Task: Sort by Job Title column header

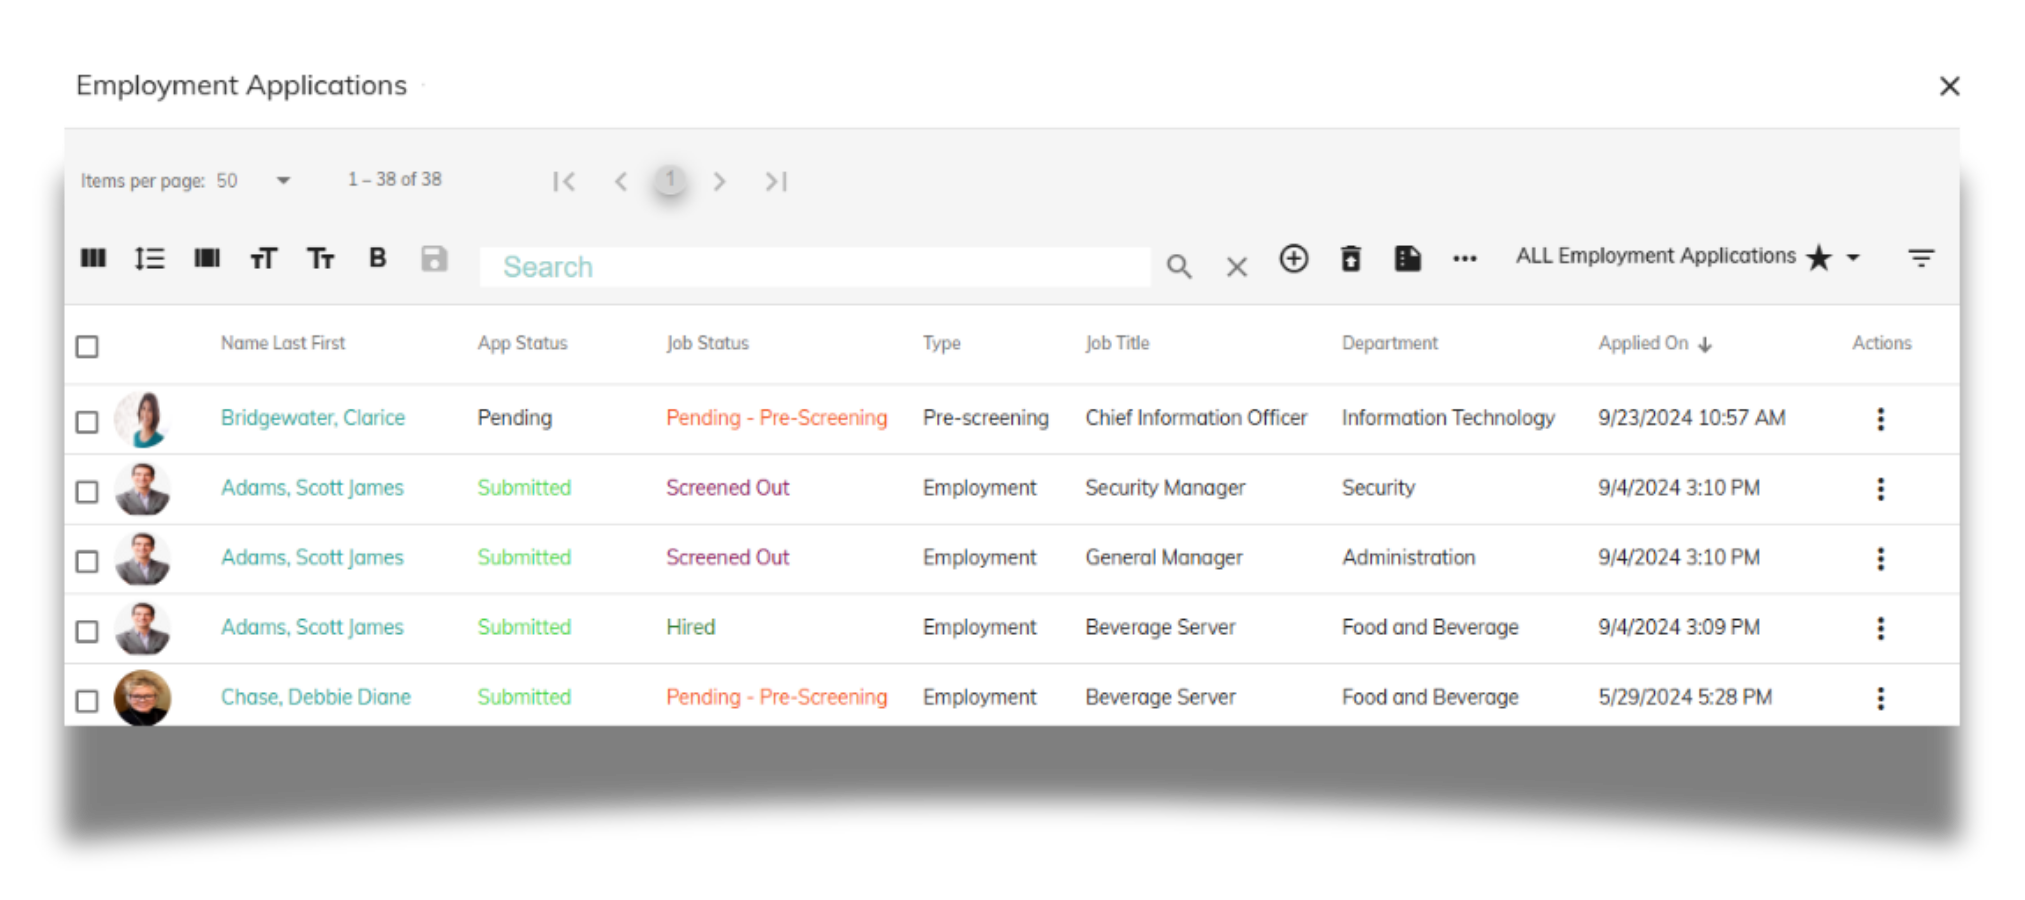Action: pyautogui.click(x=1117, y=343)
